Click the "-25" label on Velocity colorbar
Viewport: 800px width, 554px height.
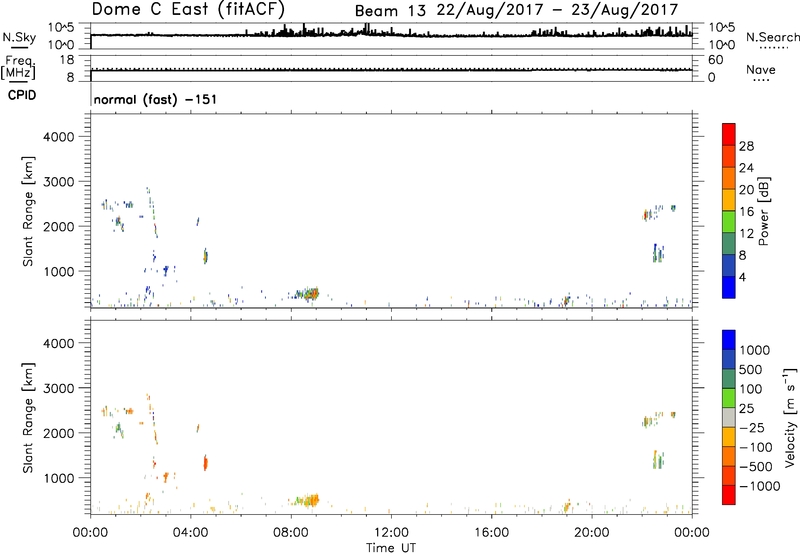coord(752,427)
